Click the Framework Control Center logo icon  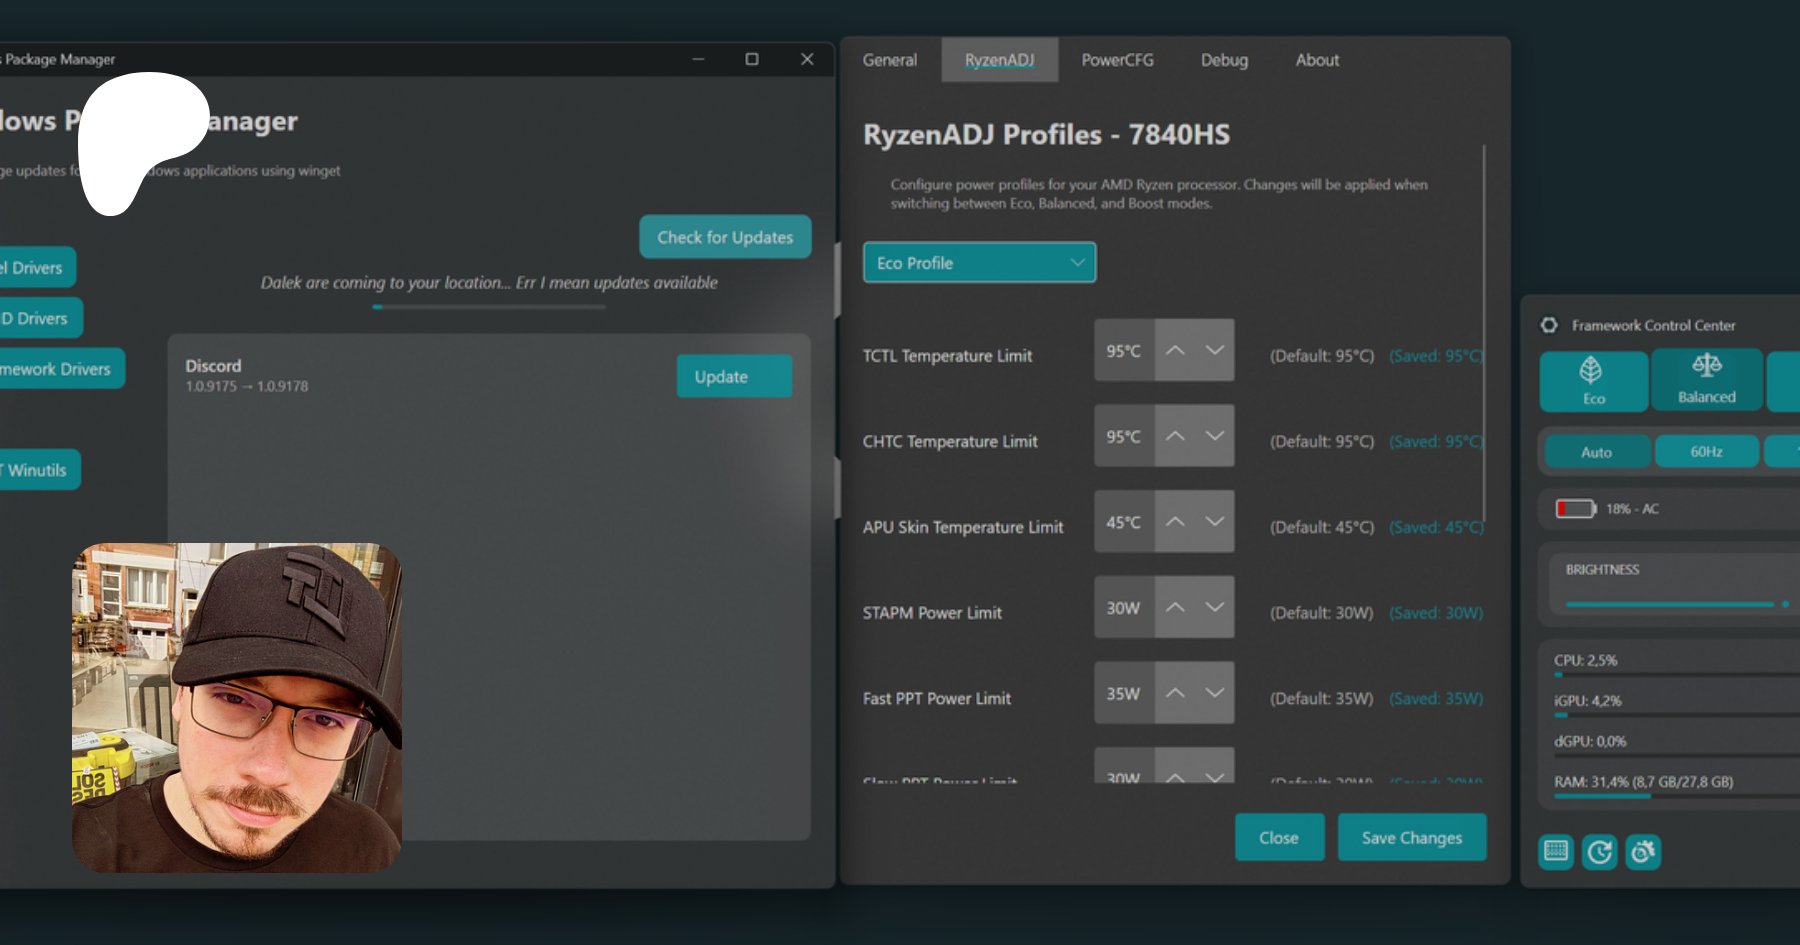[x=1549, y=325]
